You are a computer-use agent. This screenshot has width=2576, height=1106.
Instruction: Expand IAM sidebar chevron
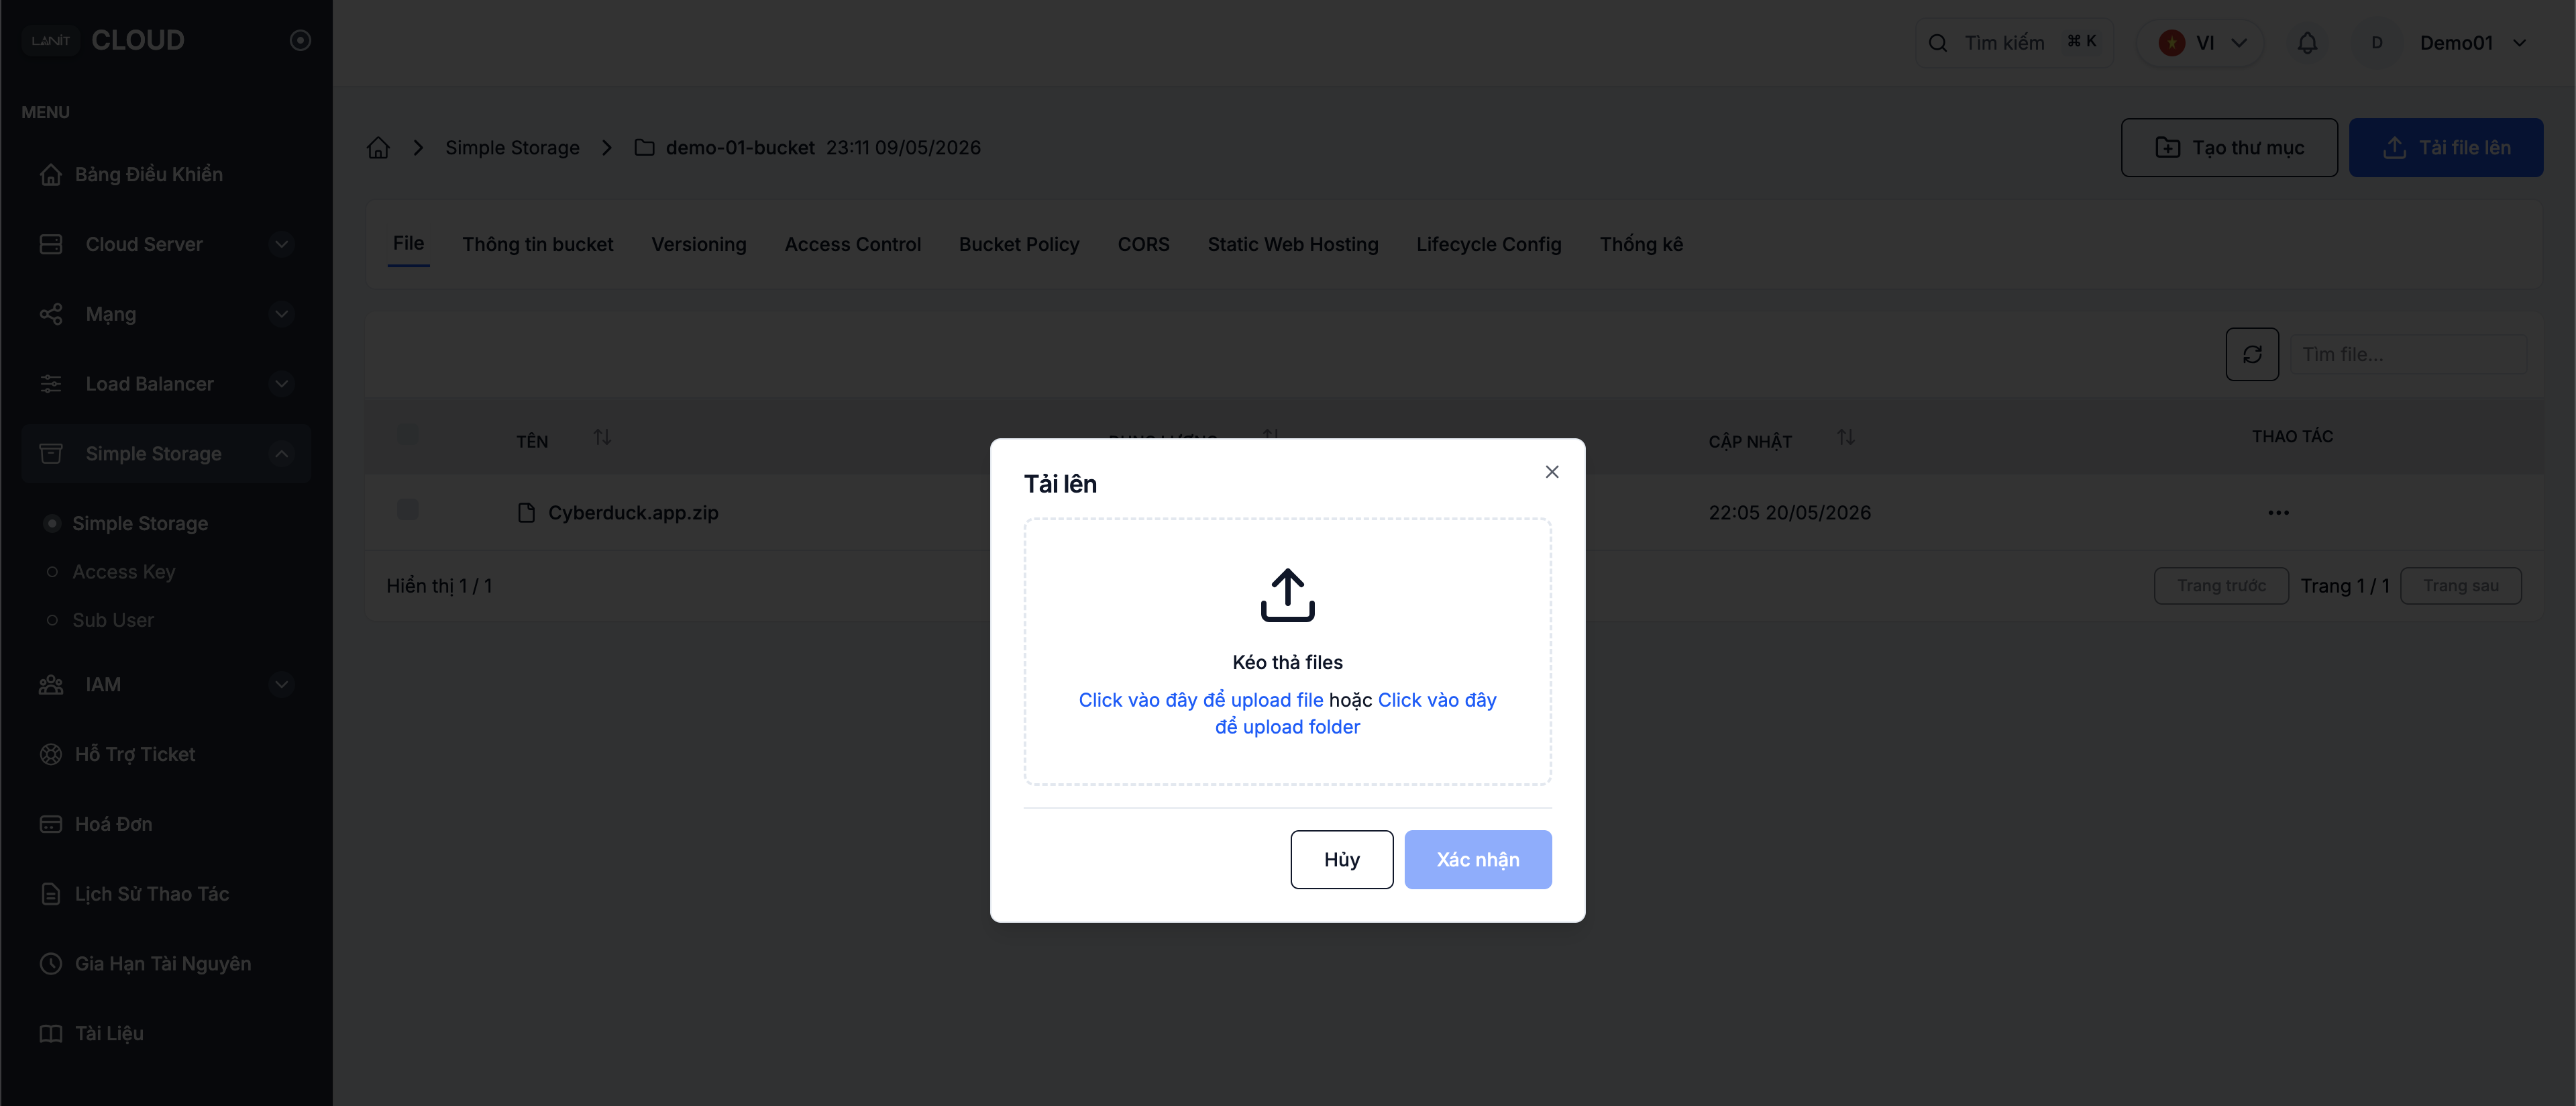[x=281, y=685]
